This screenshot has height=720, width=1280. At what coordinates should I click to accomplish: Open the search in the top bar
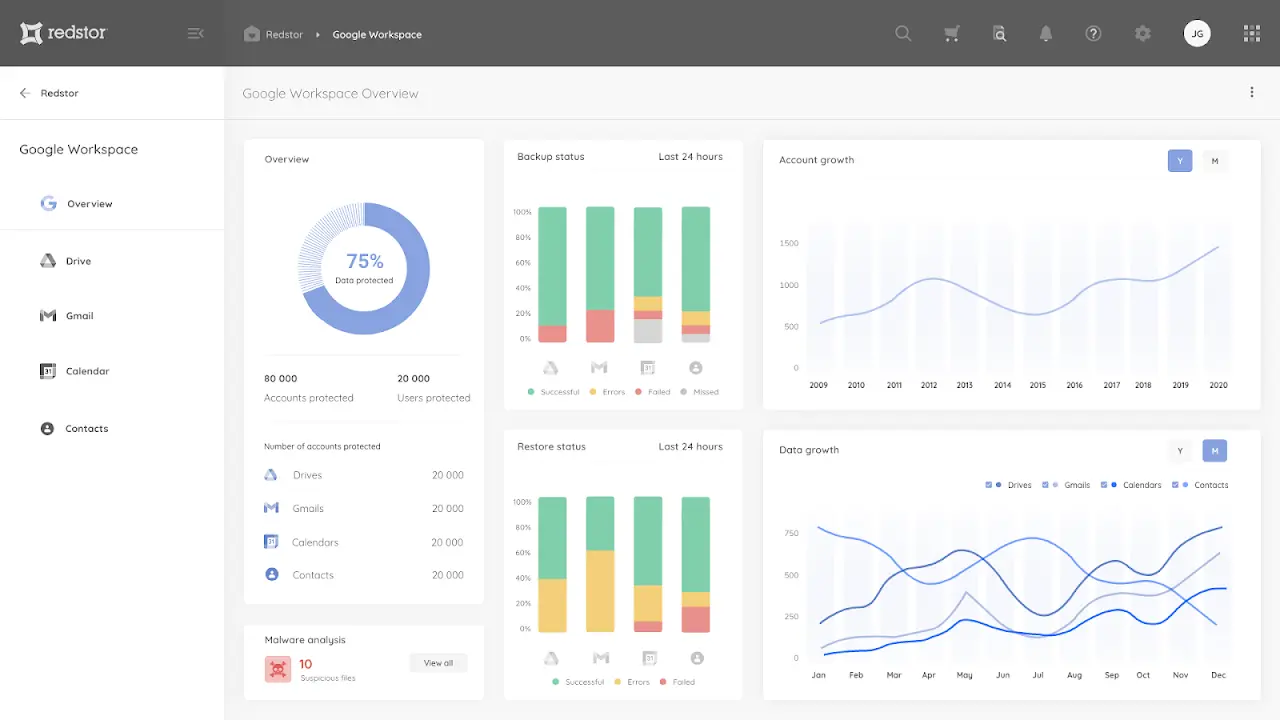903,34
